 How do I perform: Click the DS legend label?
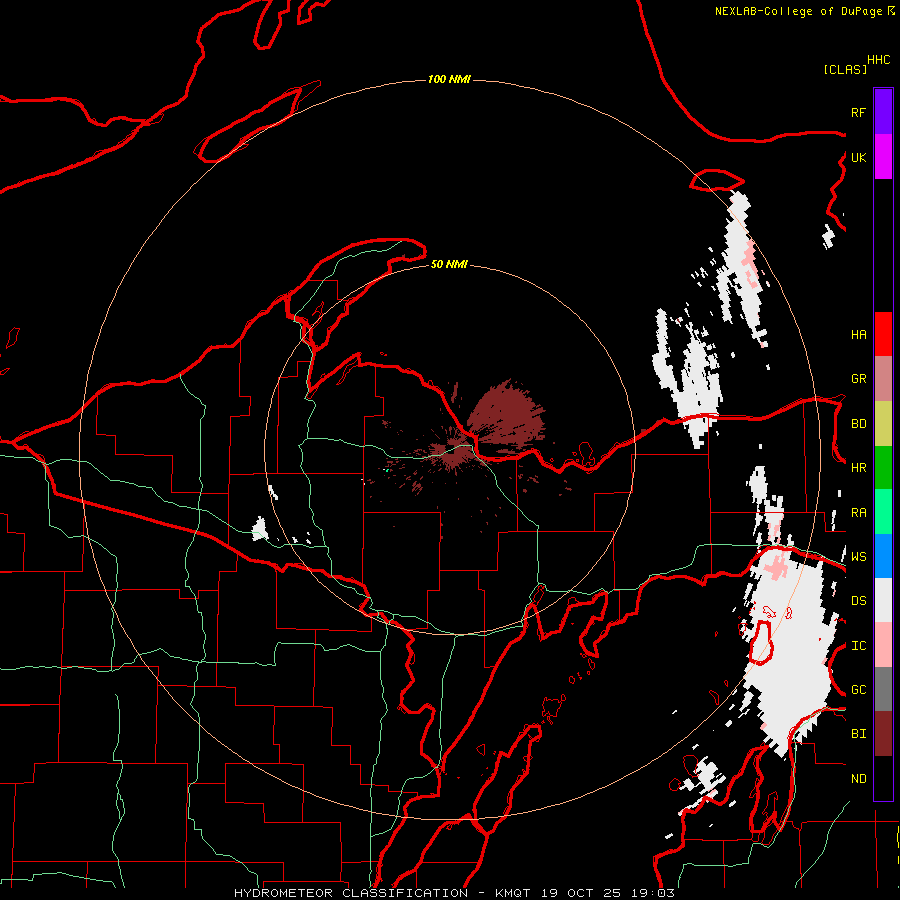coord(858,601)
